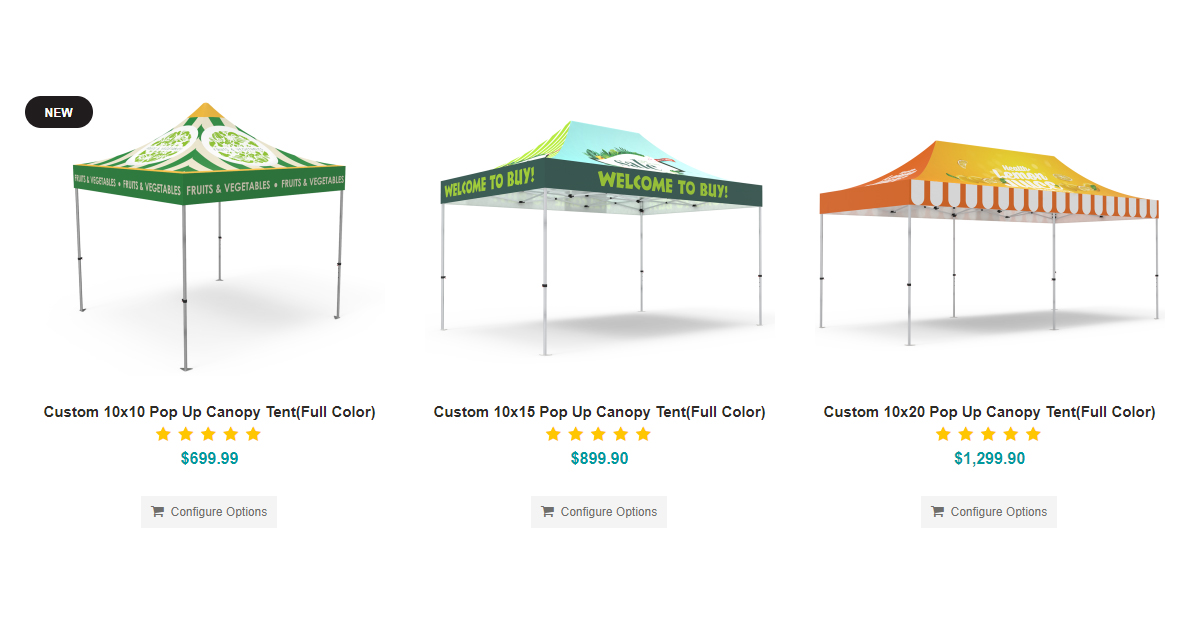Click the $699.99 price
Screen dimensions: 1200x628
coord(209,459)
